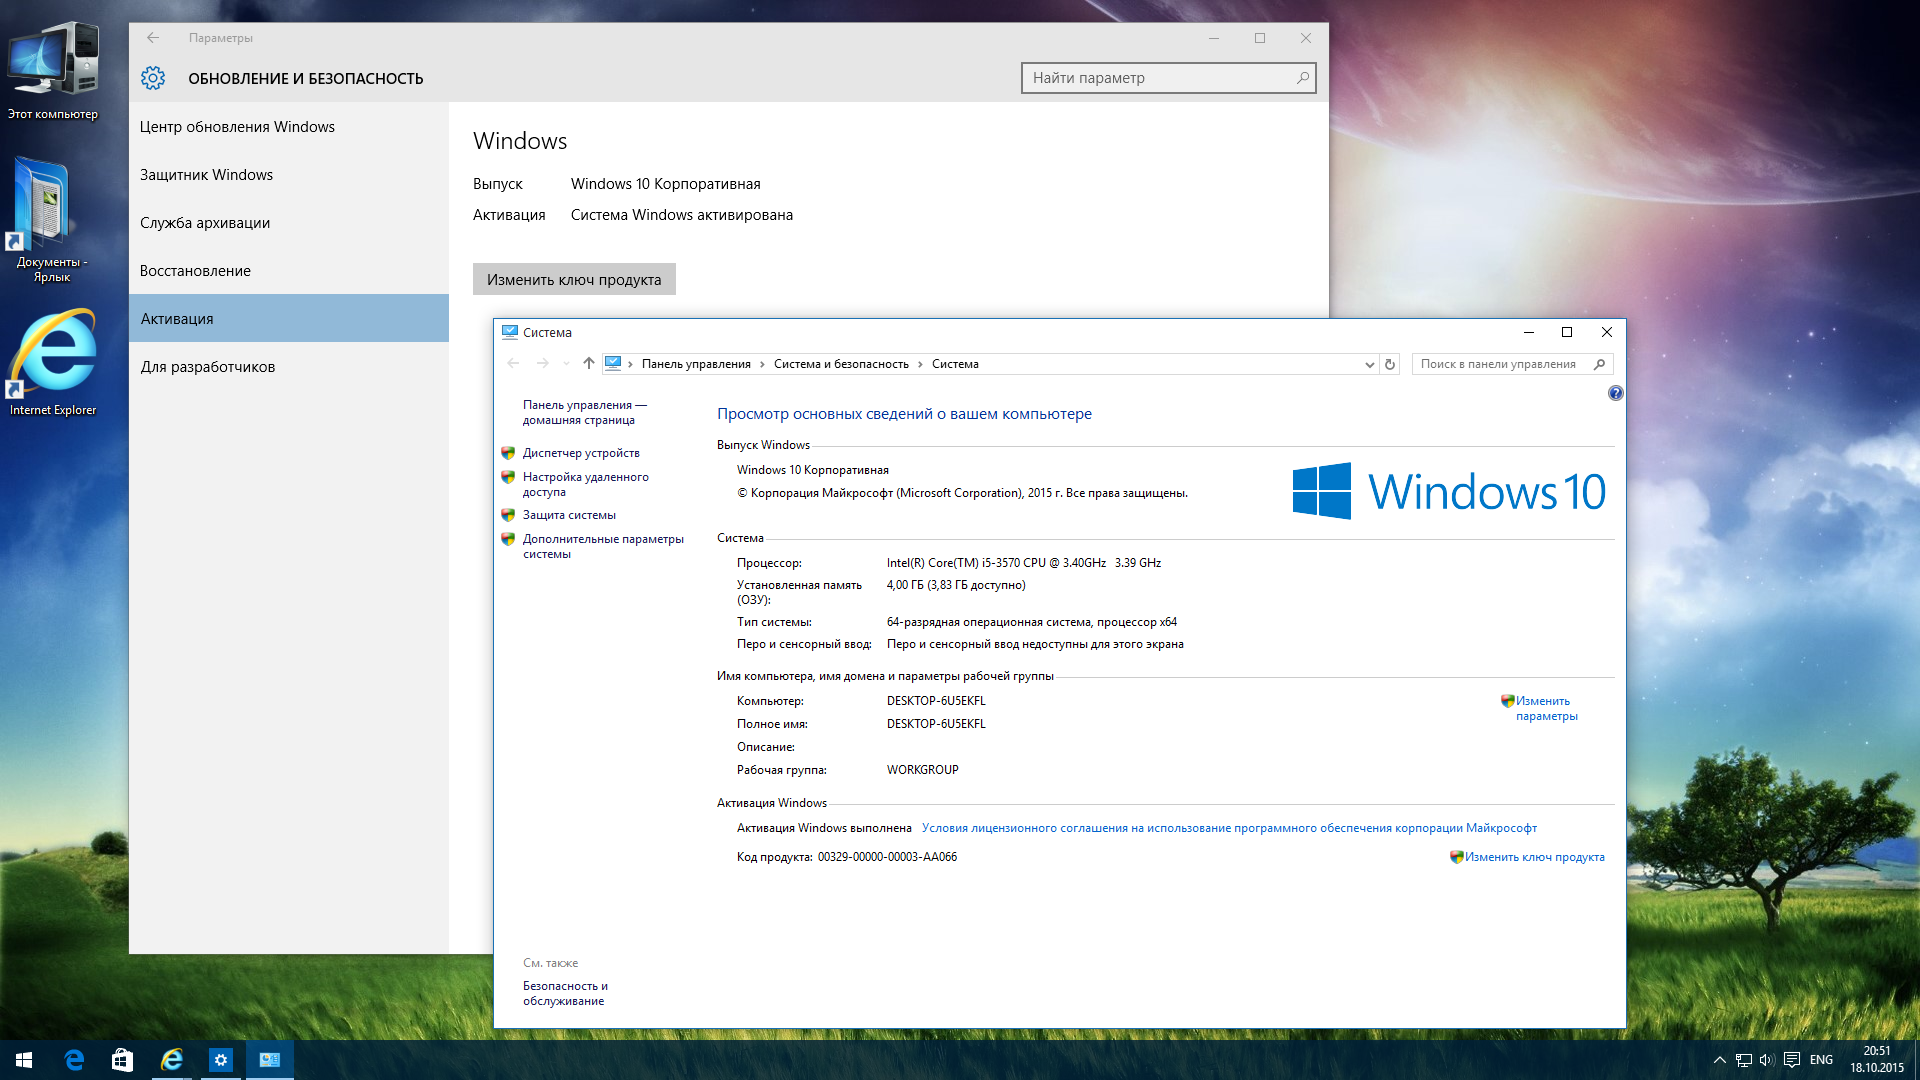Click the Settings gear icon in the header
The height and width of the screenshot is (1080, 1920).
pos(153,78)
